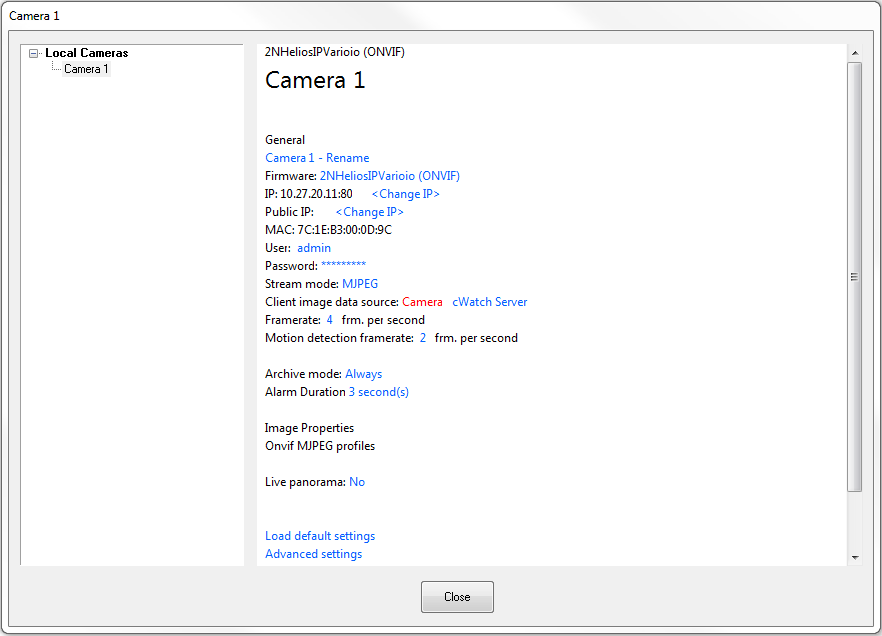Edit motion detection framerate value 2
Viewport: 882px width, 636px height.
(422, 338)
